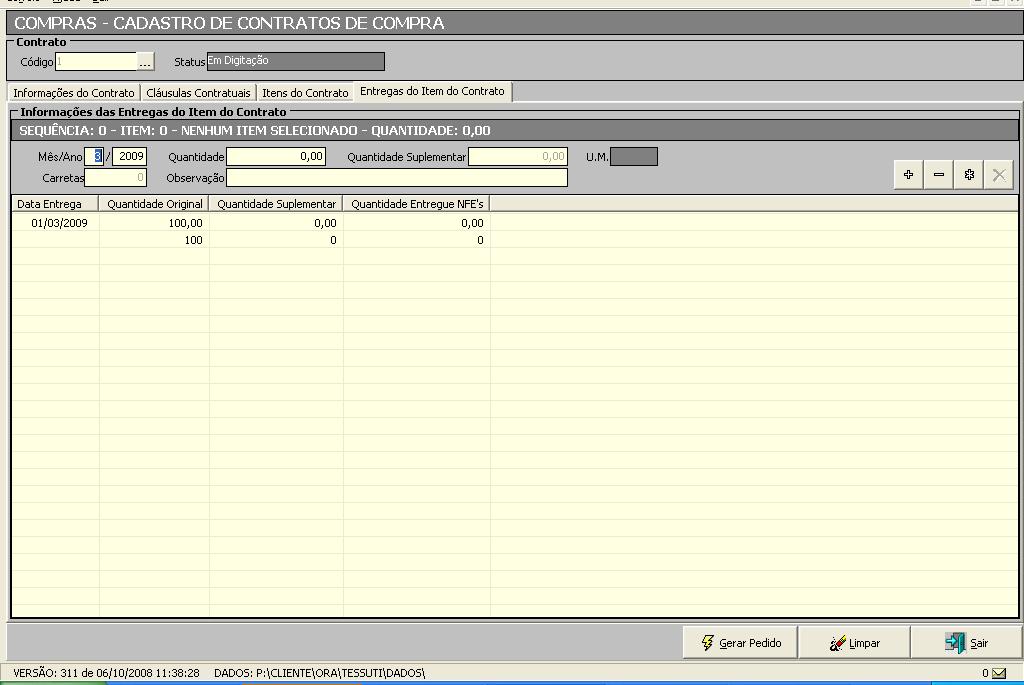
Task: Switch to Informações do Contrato tab
Action: (x=73, y=93)
